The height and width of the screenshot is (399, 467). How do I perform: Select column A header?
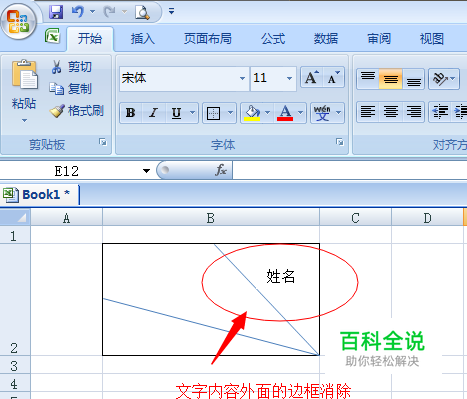[x=66, y=218]
